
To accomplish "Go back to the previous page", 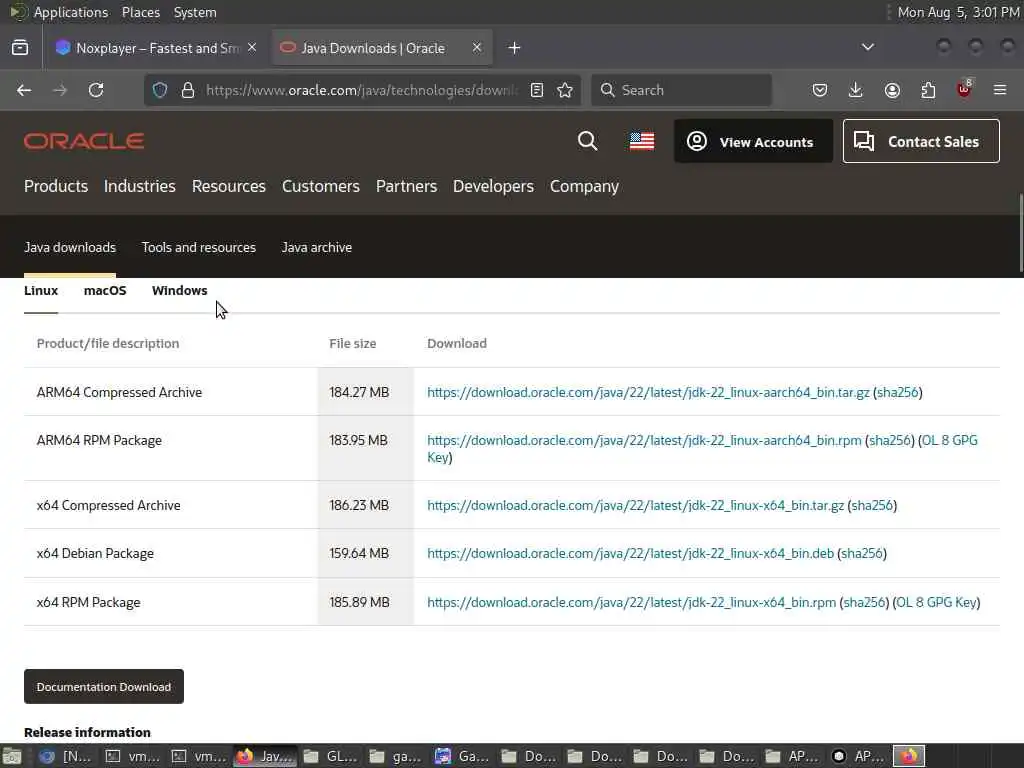I will tap(24, 90).
